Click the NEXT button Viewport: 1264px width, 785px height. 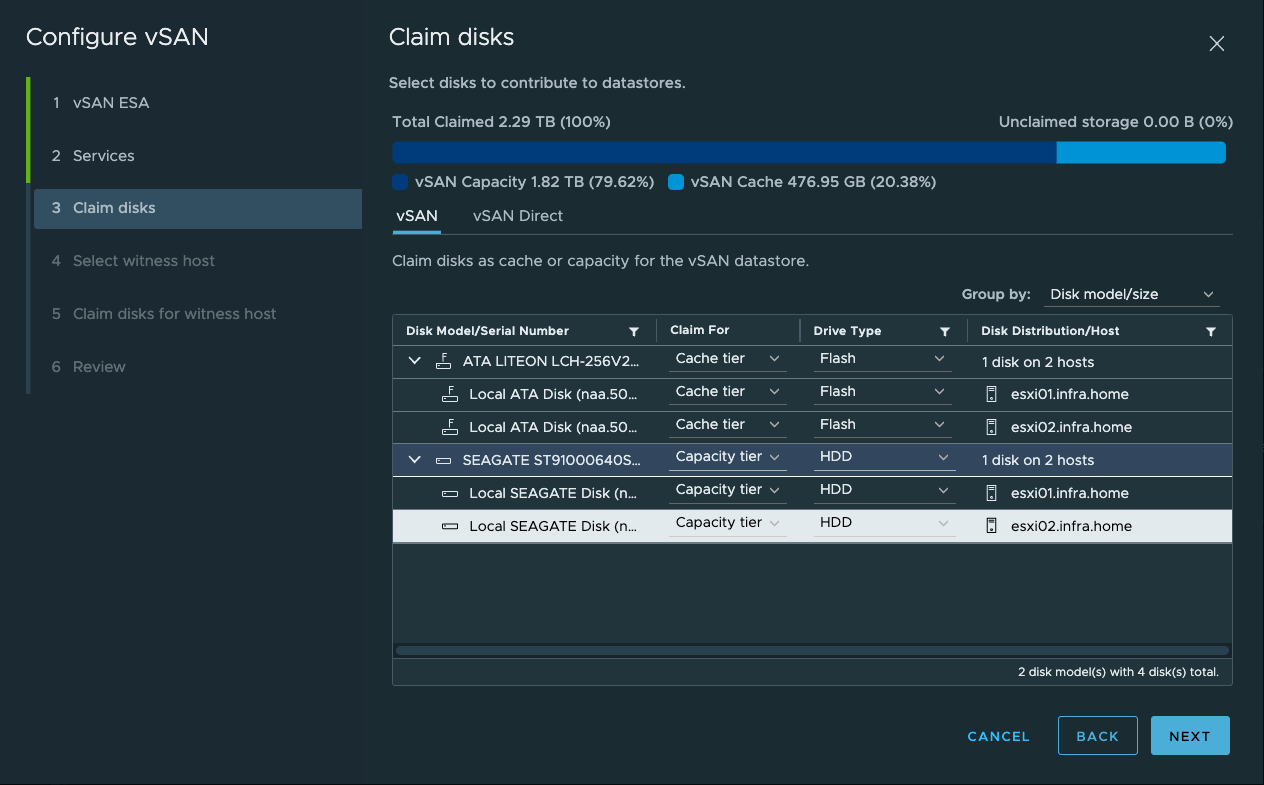pyautogui.click(x=1189, y=735)
